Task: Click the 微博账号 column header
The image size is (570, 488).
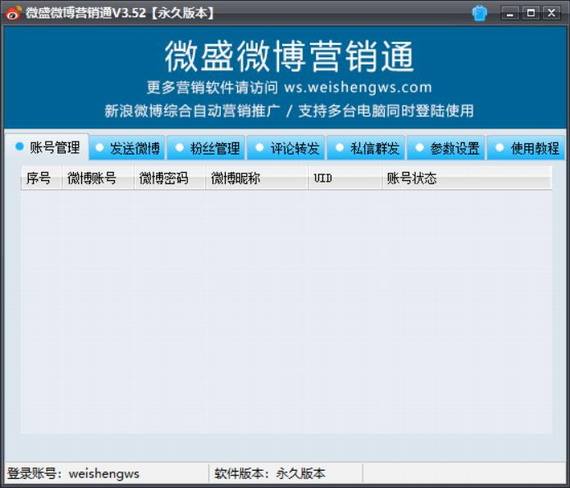Action: [x=98, y=178]
